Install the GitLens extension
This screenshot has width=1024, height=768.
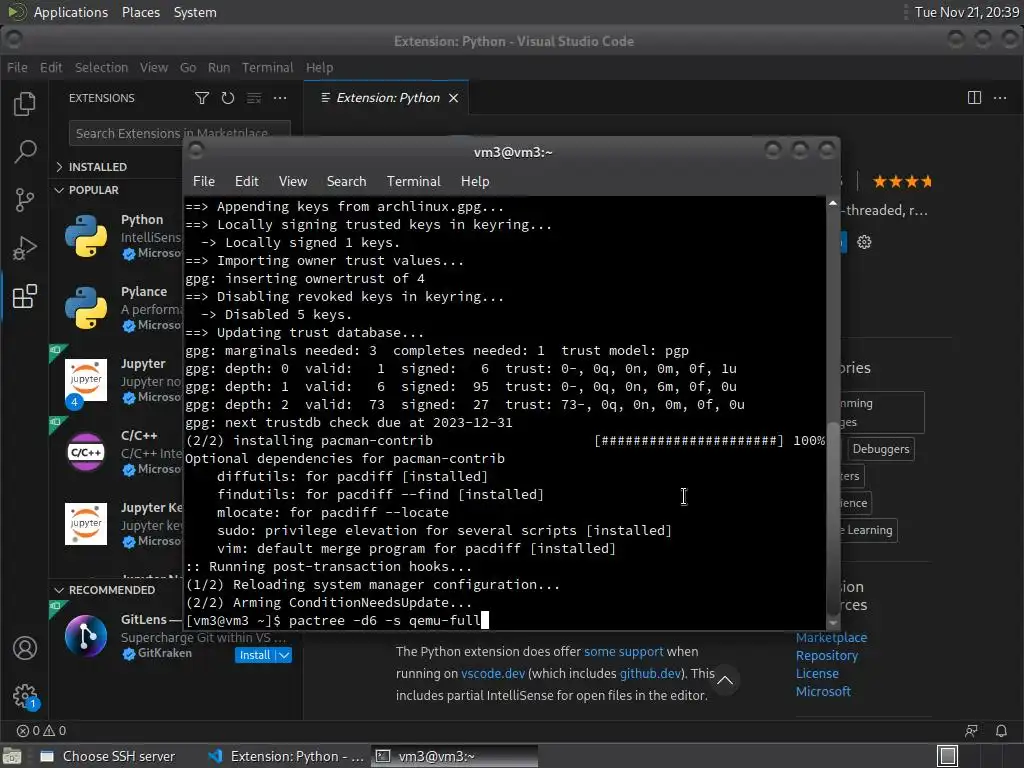(x=255, y=655)
